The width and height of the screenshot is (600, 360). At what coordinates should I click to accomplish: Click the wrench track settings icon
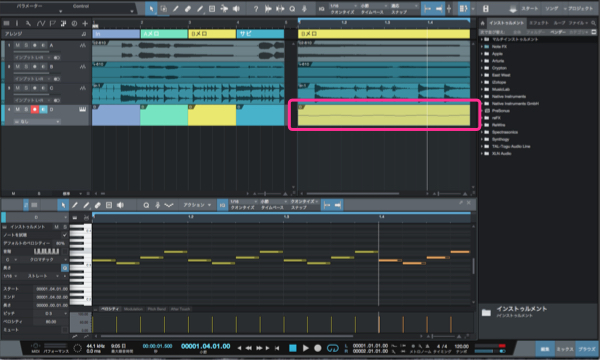(29, 23)
